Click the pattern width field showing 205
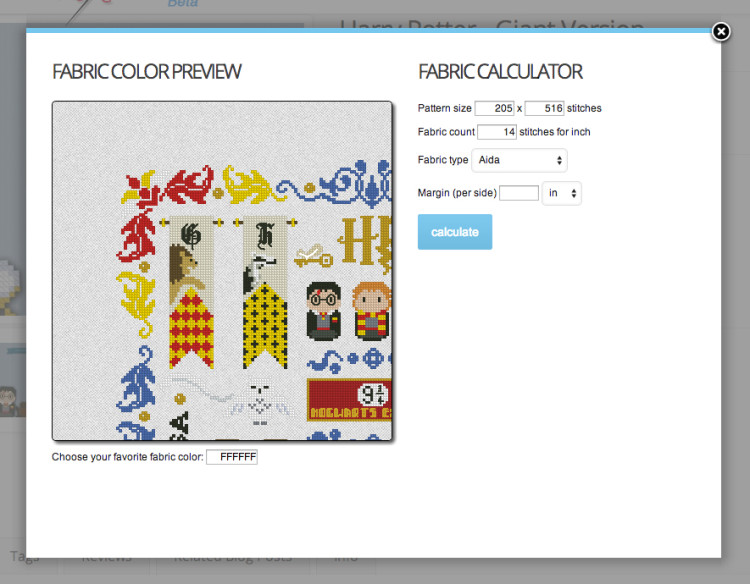750x584 pixels. point(495,108)
